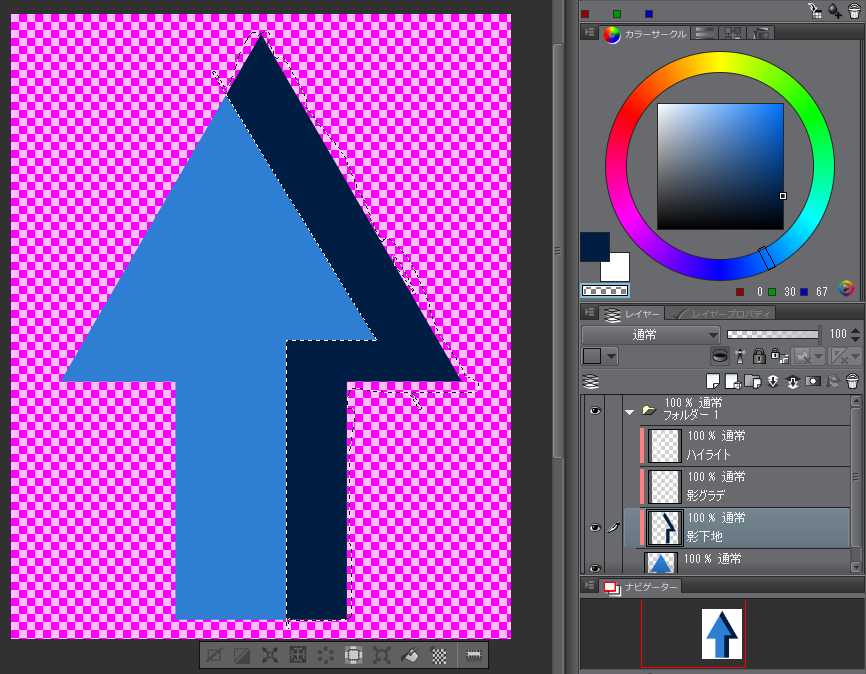866x674 pixels.
Task: Adjust layer opacity stepper arrows
Action: pos(855,334)
